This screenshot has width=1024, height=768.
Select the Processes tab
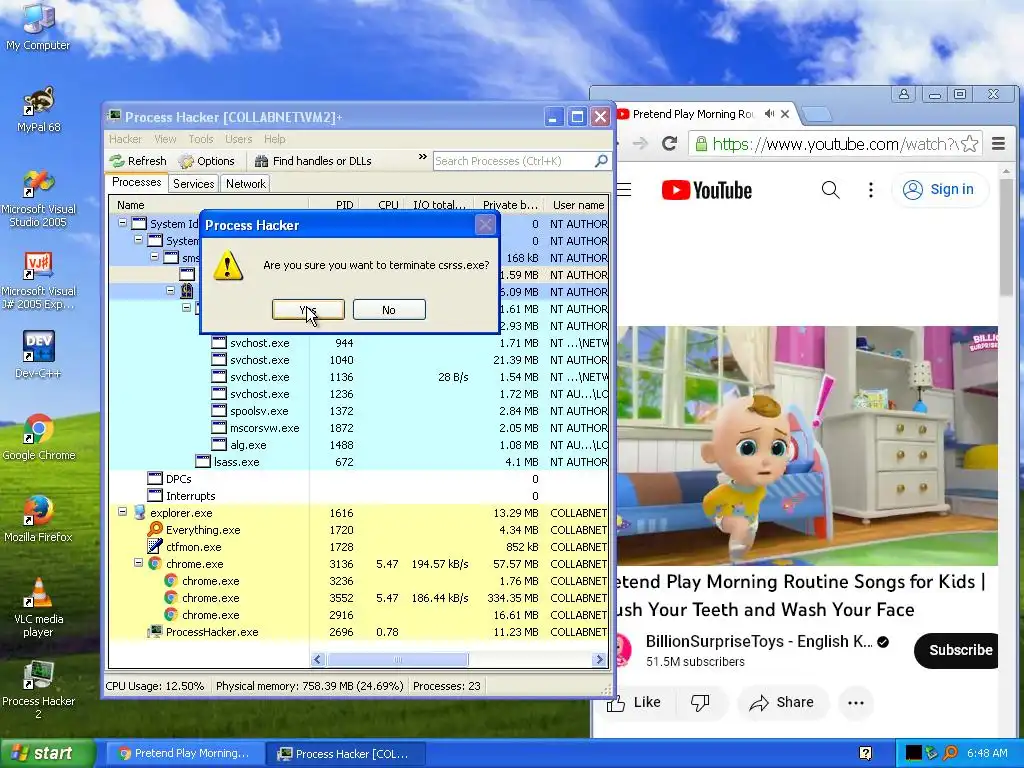tap(136, 182)
